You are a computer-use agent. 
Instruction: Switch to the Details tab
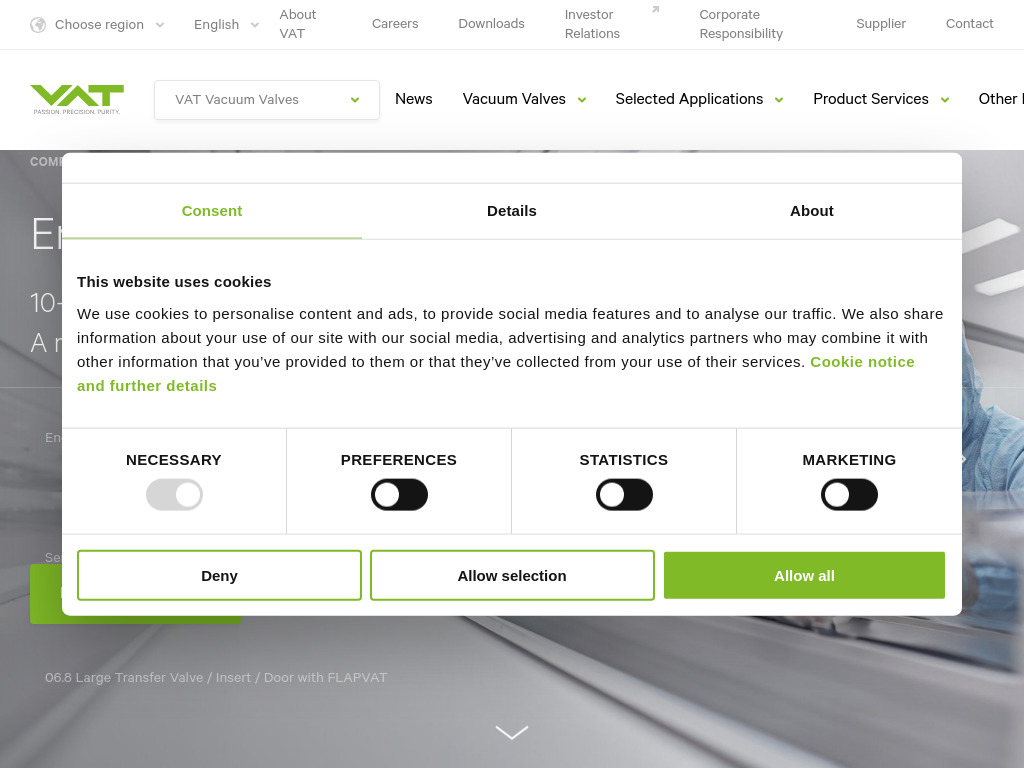pyautogui.click(x=512, y=211)
